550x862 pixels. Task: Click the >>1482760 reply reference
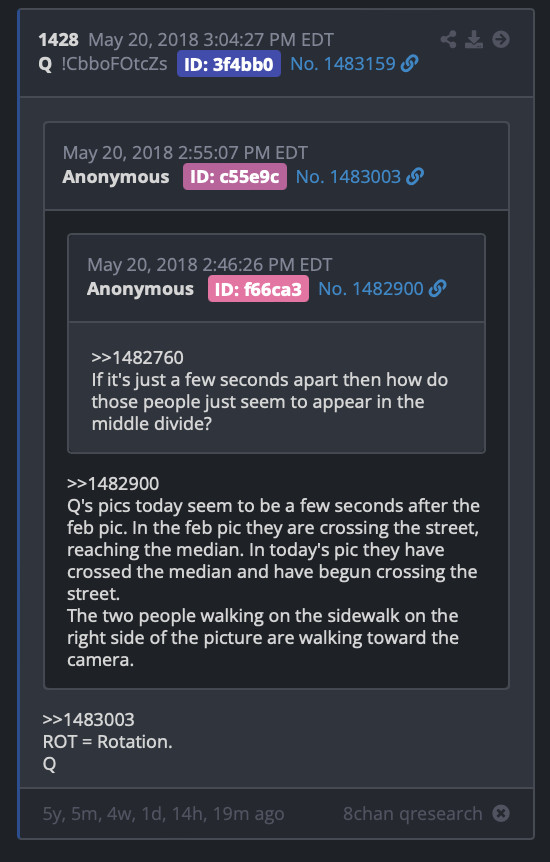138,357
